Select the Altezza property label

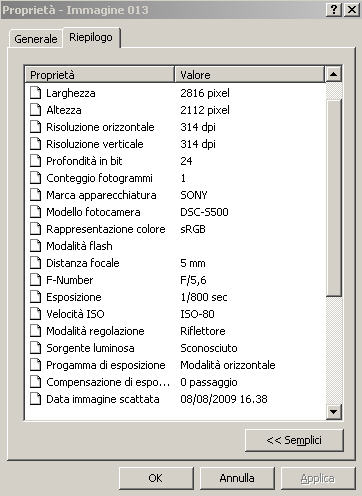tap(64, 110)
